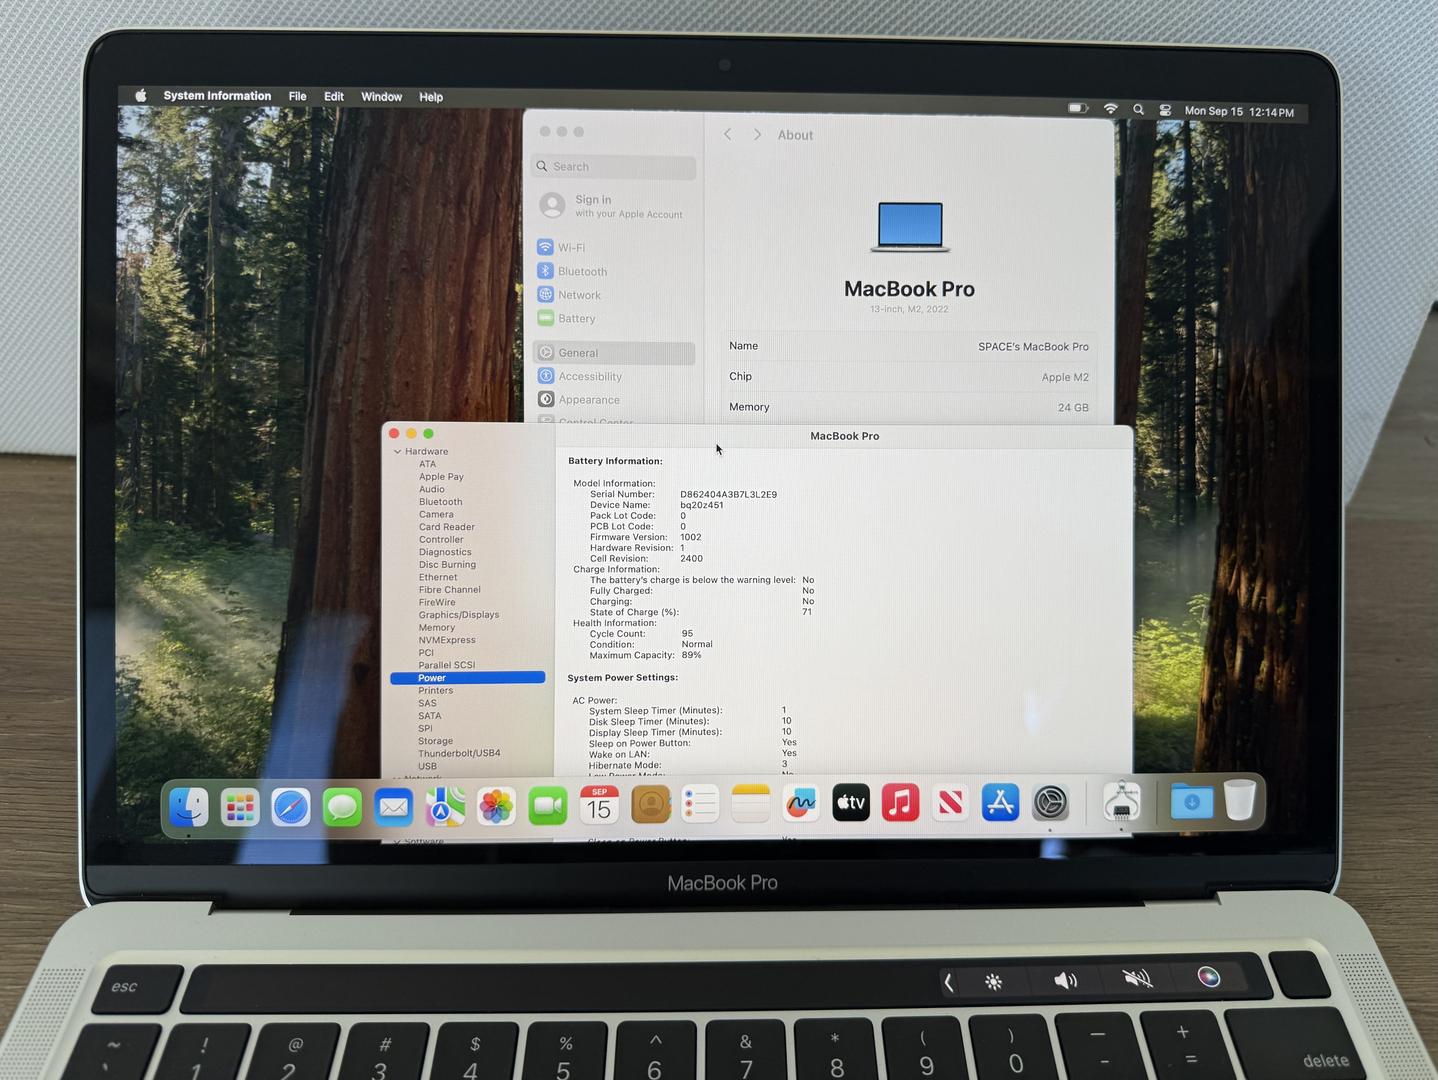Select Power in the hardware list
This screenshot has height=1080, width=1438.
coord(467,678)
